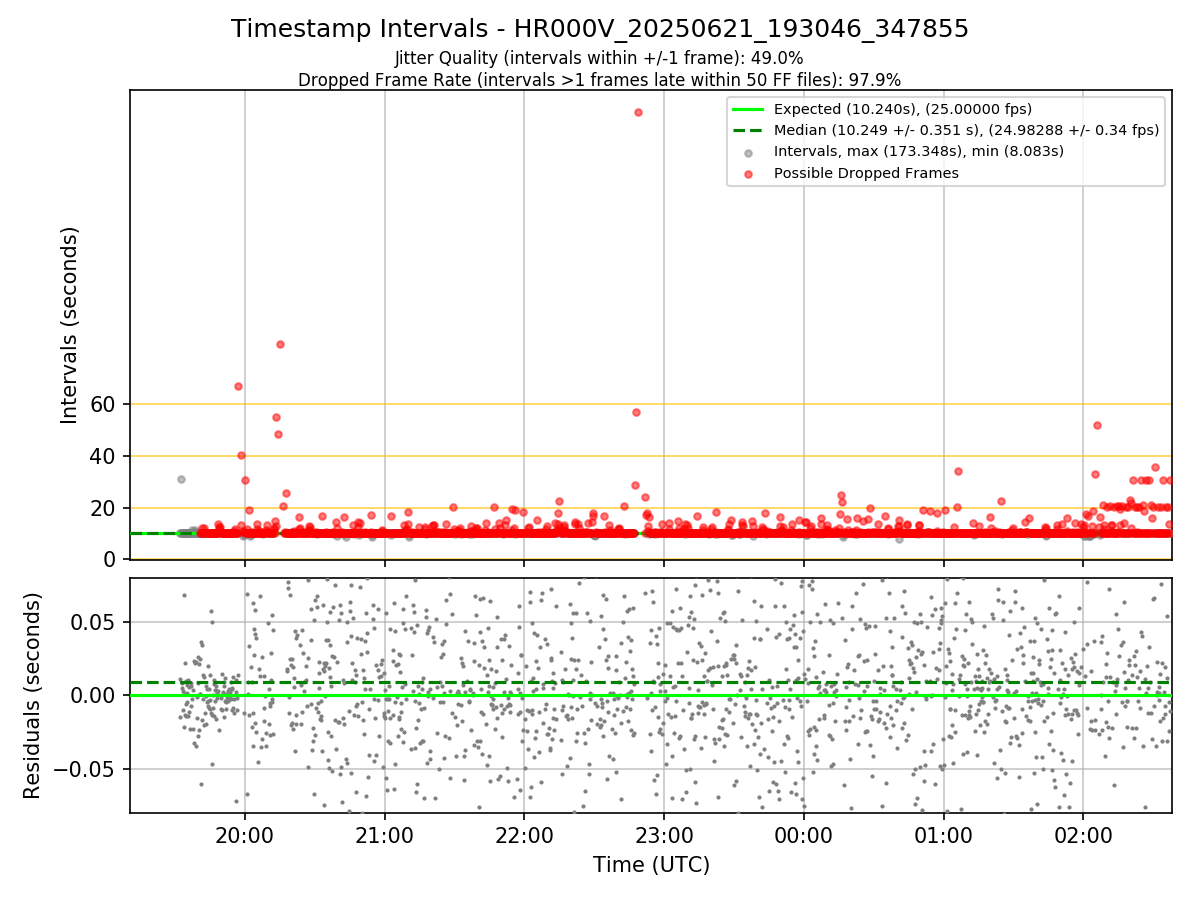This screenshot has width=1200, height=900.
Task: Click the plot title "Timestamp Intervals - HR000V_20250621_193046_347855"
Action: [x=600, y=29]
